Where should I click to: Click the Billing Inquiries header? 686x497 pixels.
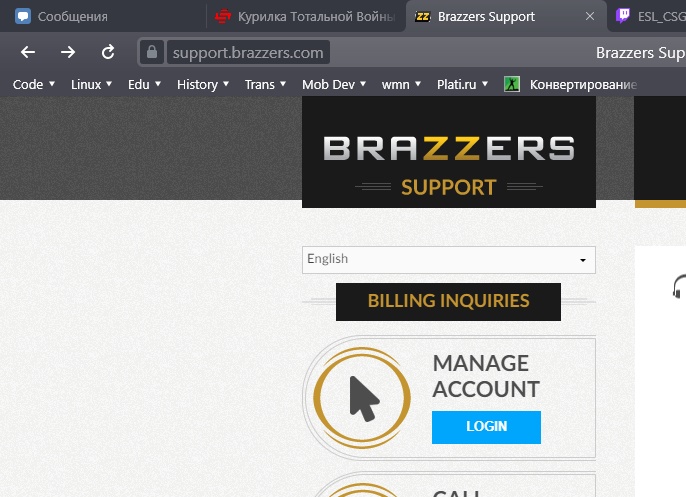coord(448,301)
